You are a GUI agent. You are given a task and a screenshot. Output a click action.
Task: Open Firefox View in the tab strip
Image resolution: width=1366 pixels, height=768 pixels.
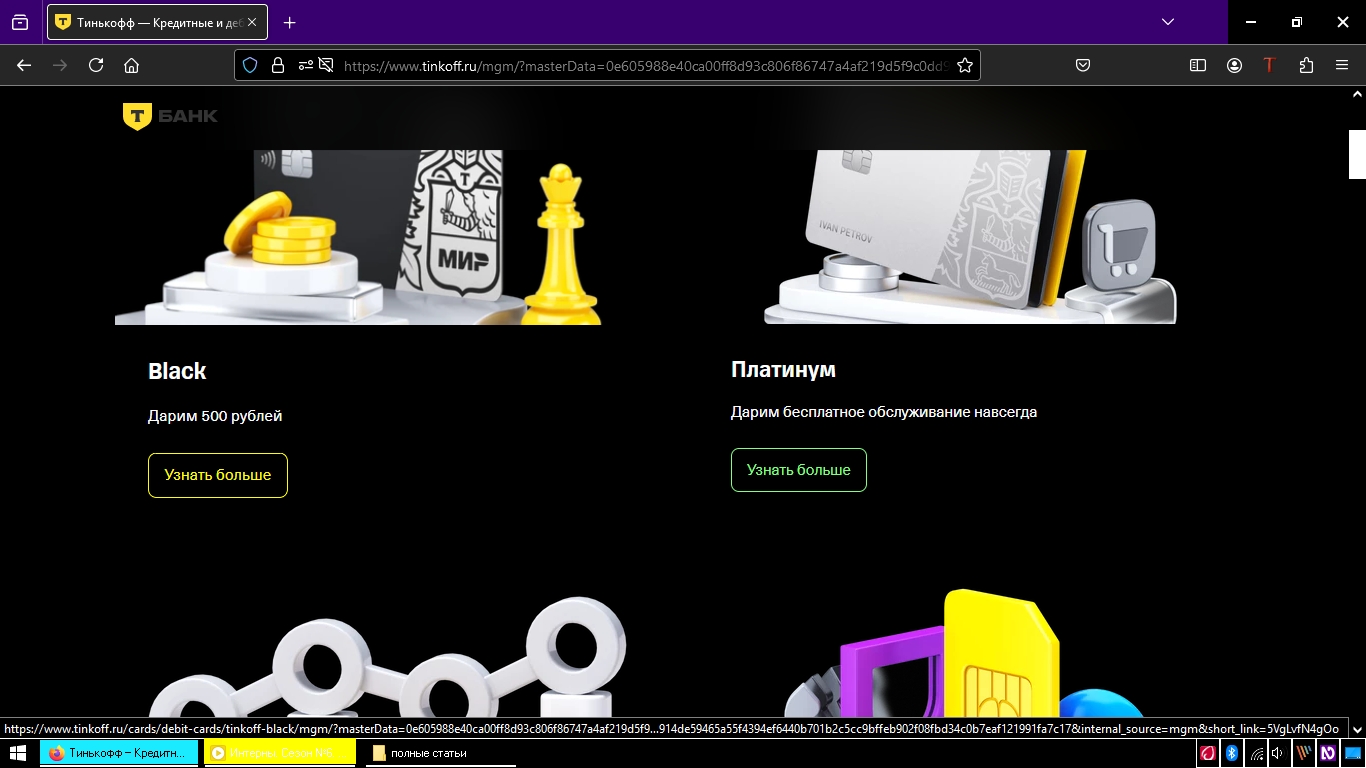tap(20, 22)
